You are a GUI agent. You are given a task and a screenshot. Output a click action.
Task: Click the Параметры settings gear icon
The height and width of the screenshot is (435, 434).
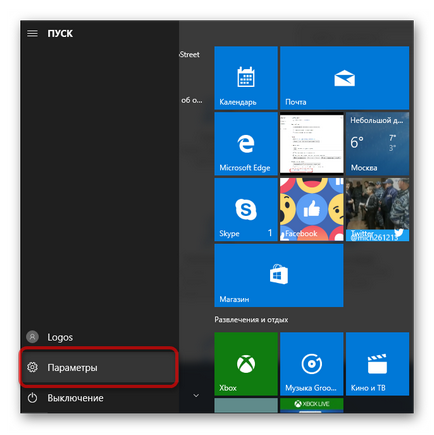point(32,367)
